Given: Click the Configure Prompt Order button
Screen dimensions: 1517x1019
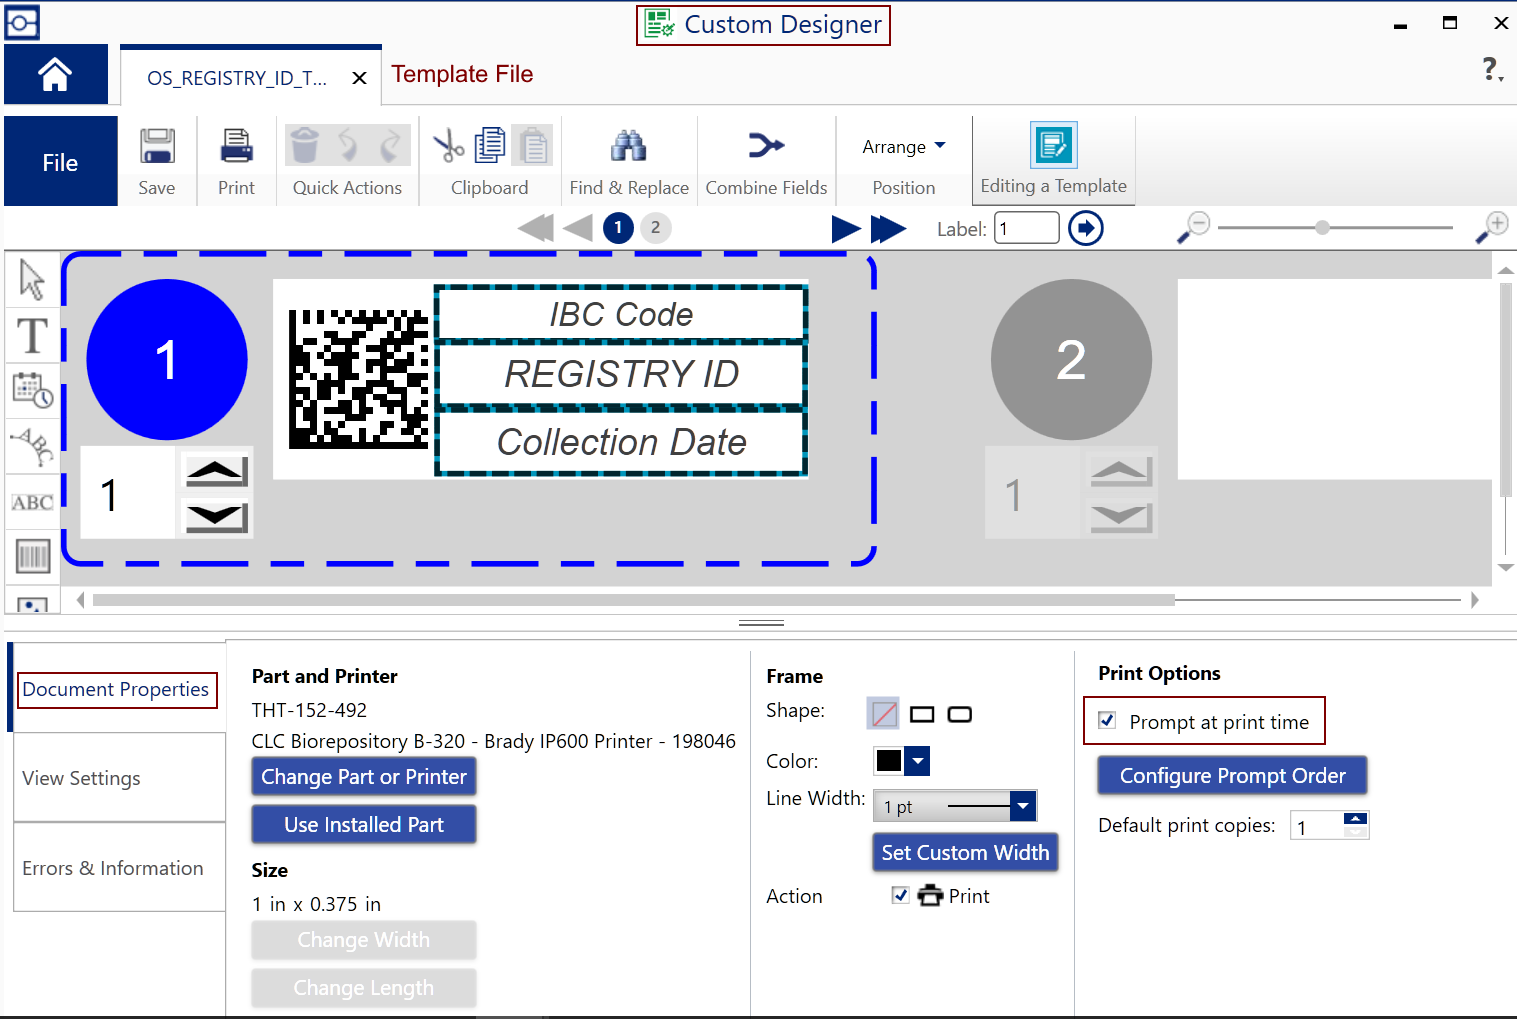Looking at the screenshot, I should tap(1232, 776).
